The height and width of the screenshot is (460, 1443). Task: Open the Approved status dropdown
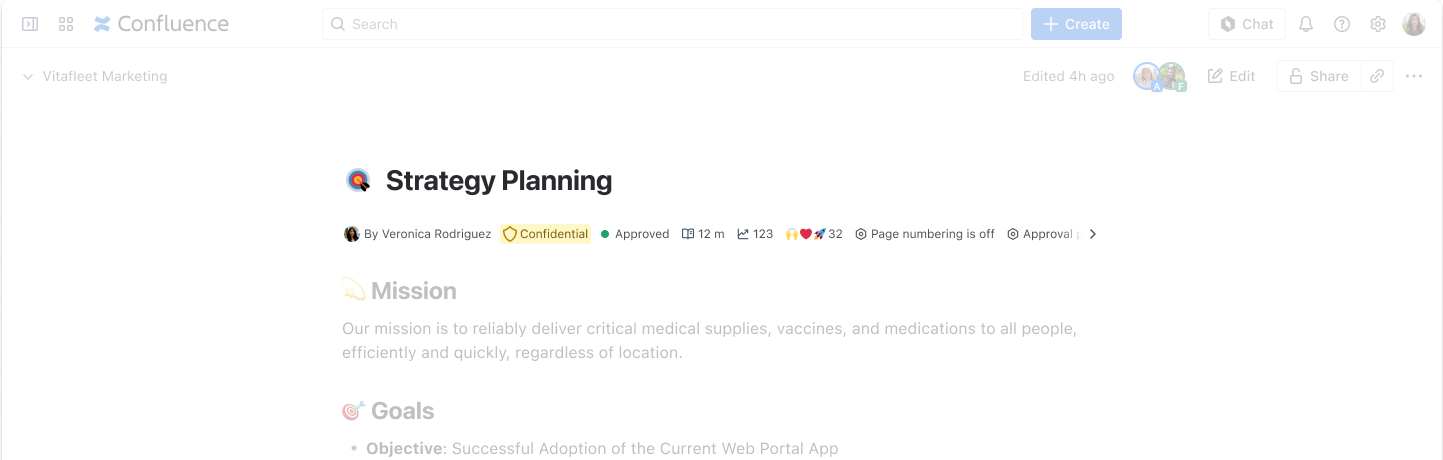pos(635,234)
